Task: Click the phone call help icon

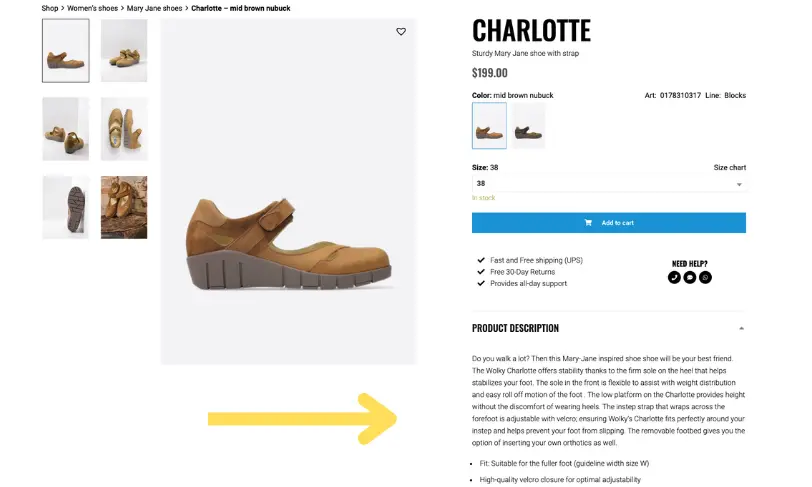Action: 673,277
